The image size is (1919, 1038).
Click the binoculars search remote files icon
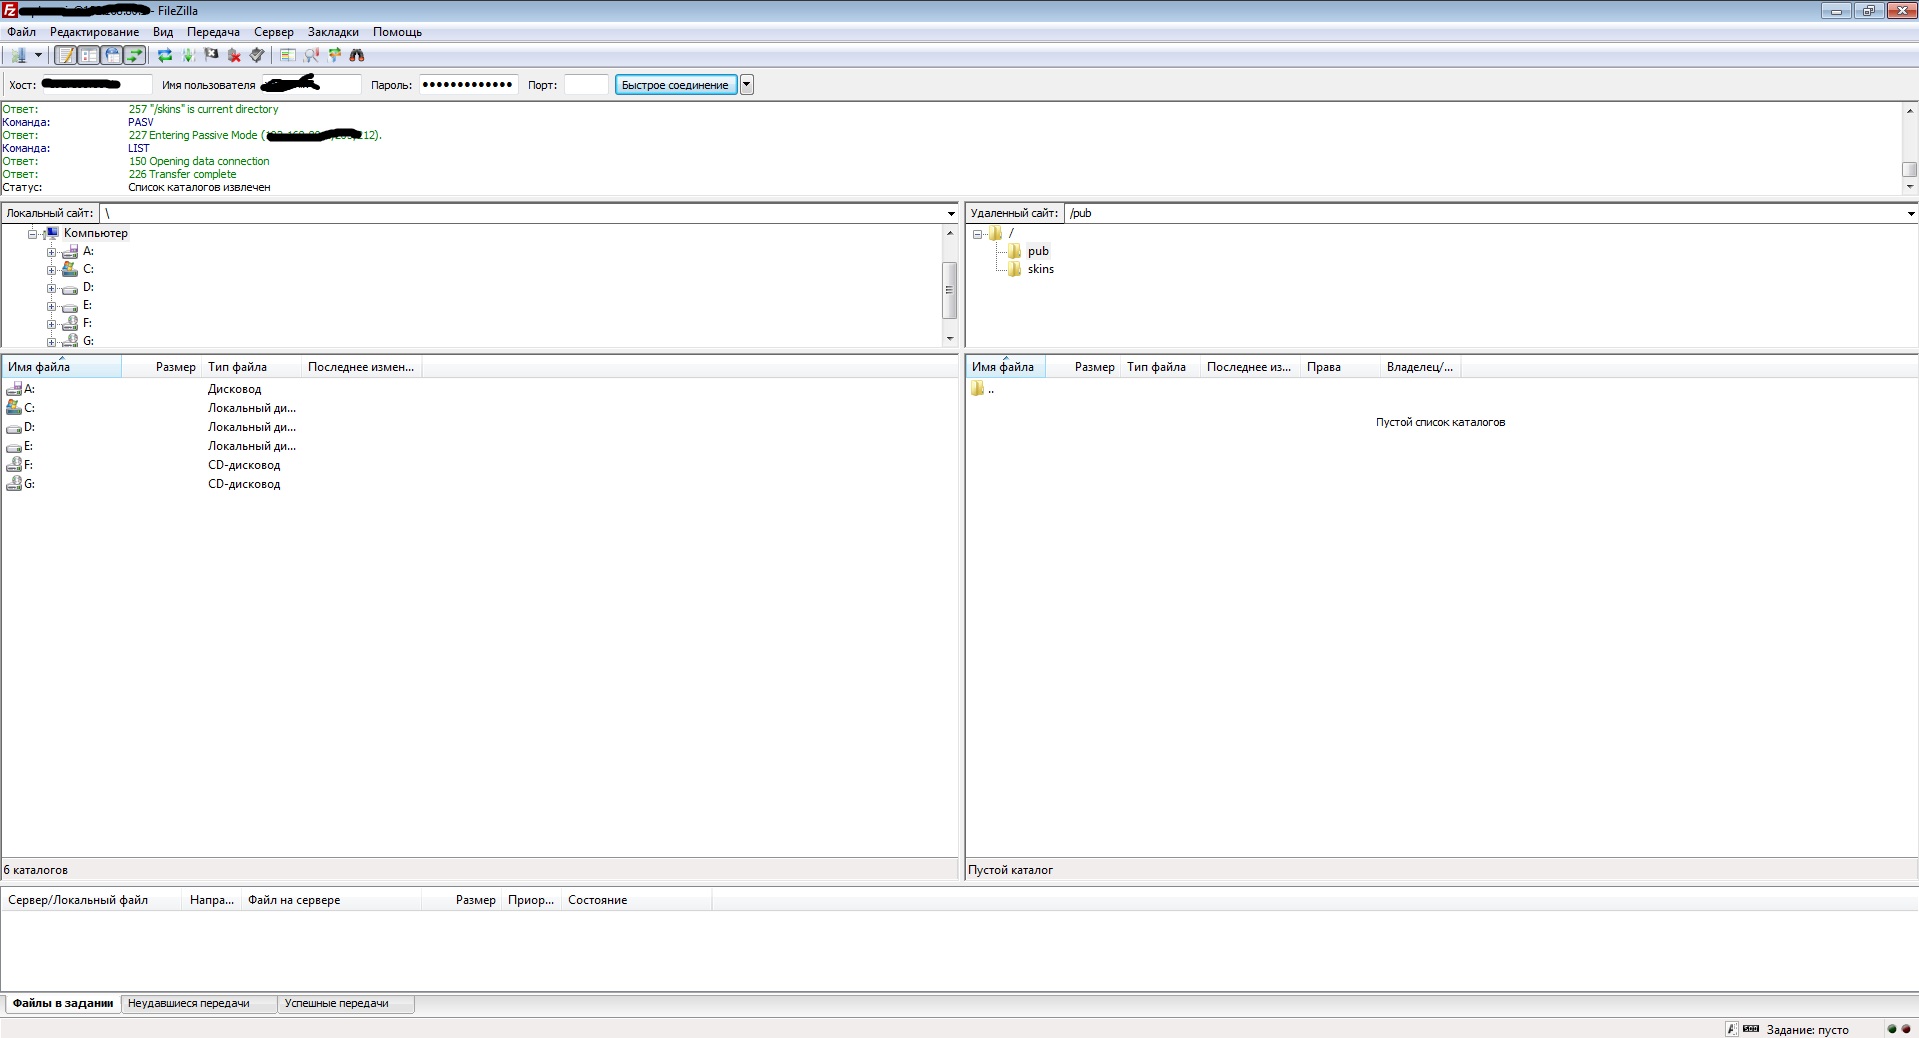[x=357, y=56]
